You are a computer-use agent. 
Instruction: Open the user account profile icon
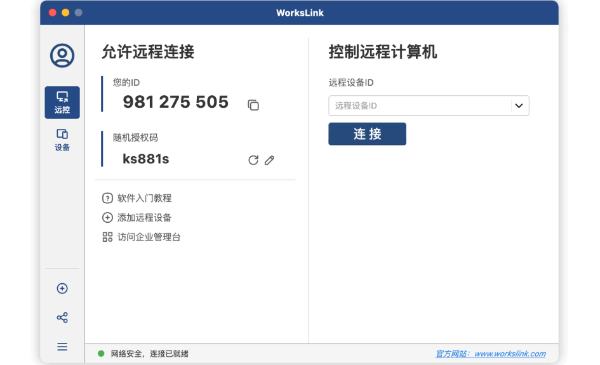click(62, 55)
